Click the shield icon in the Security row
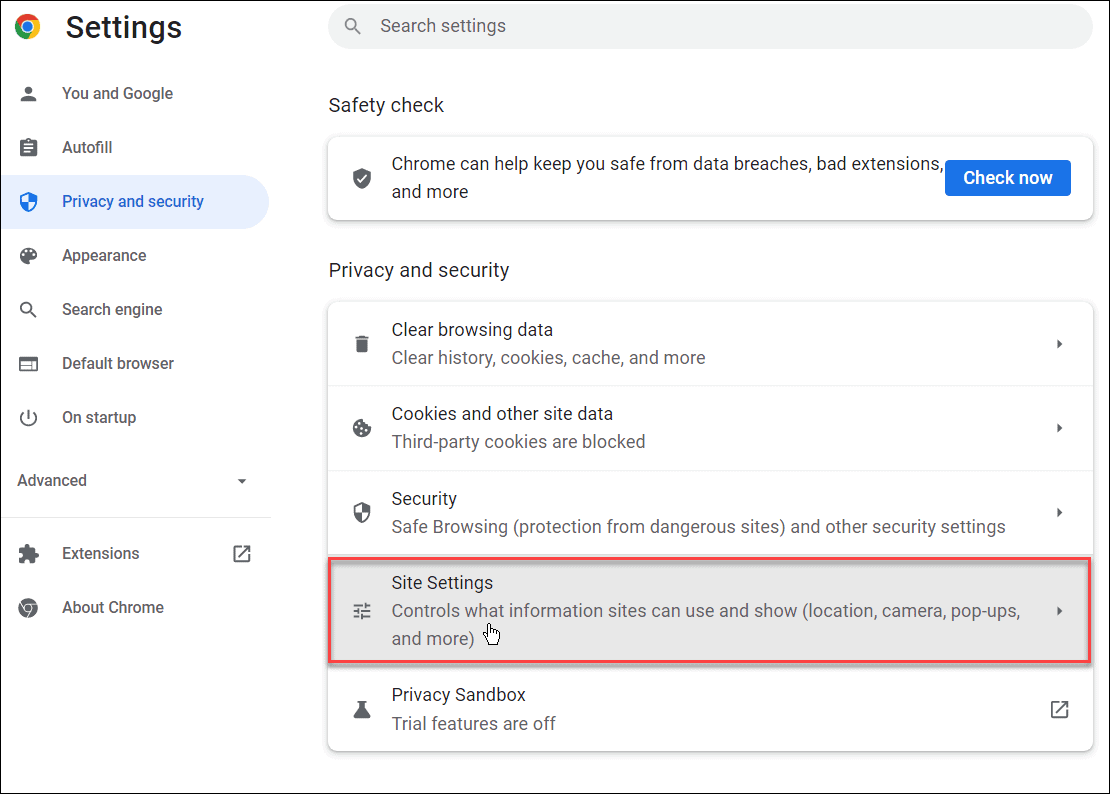The image size is (1110, 794). coord(362,512)
